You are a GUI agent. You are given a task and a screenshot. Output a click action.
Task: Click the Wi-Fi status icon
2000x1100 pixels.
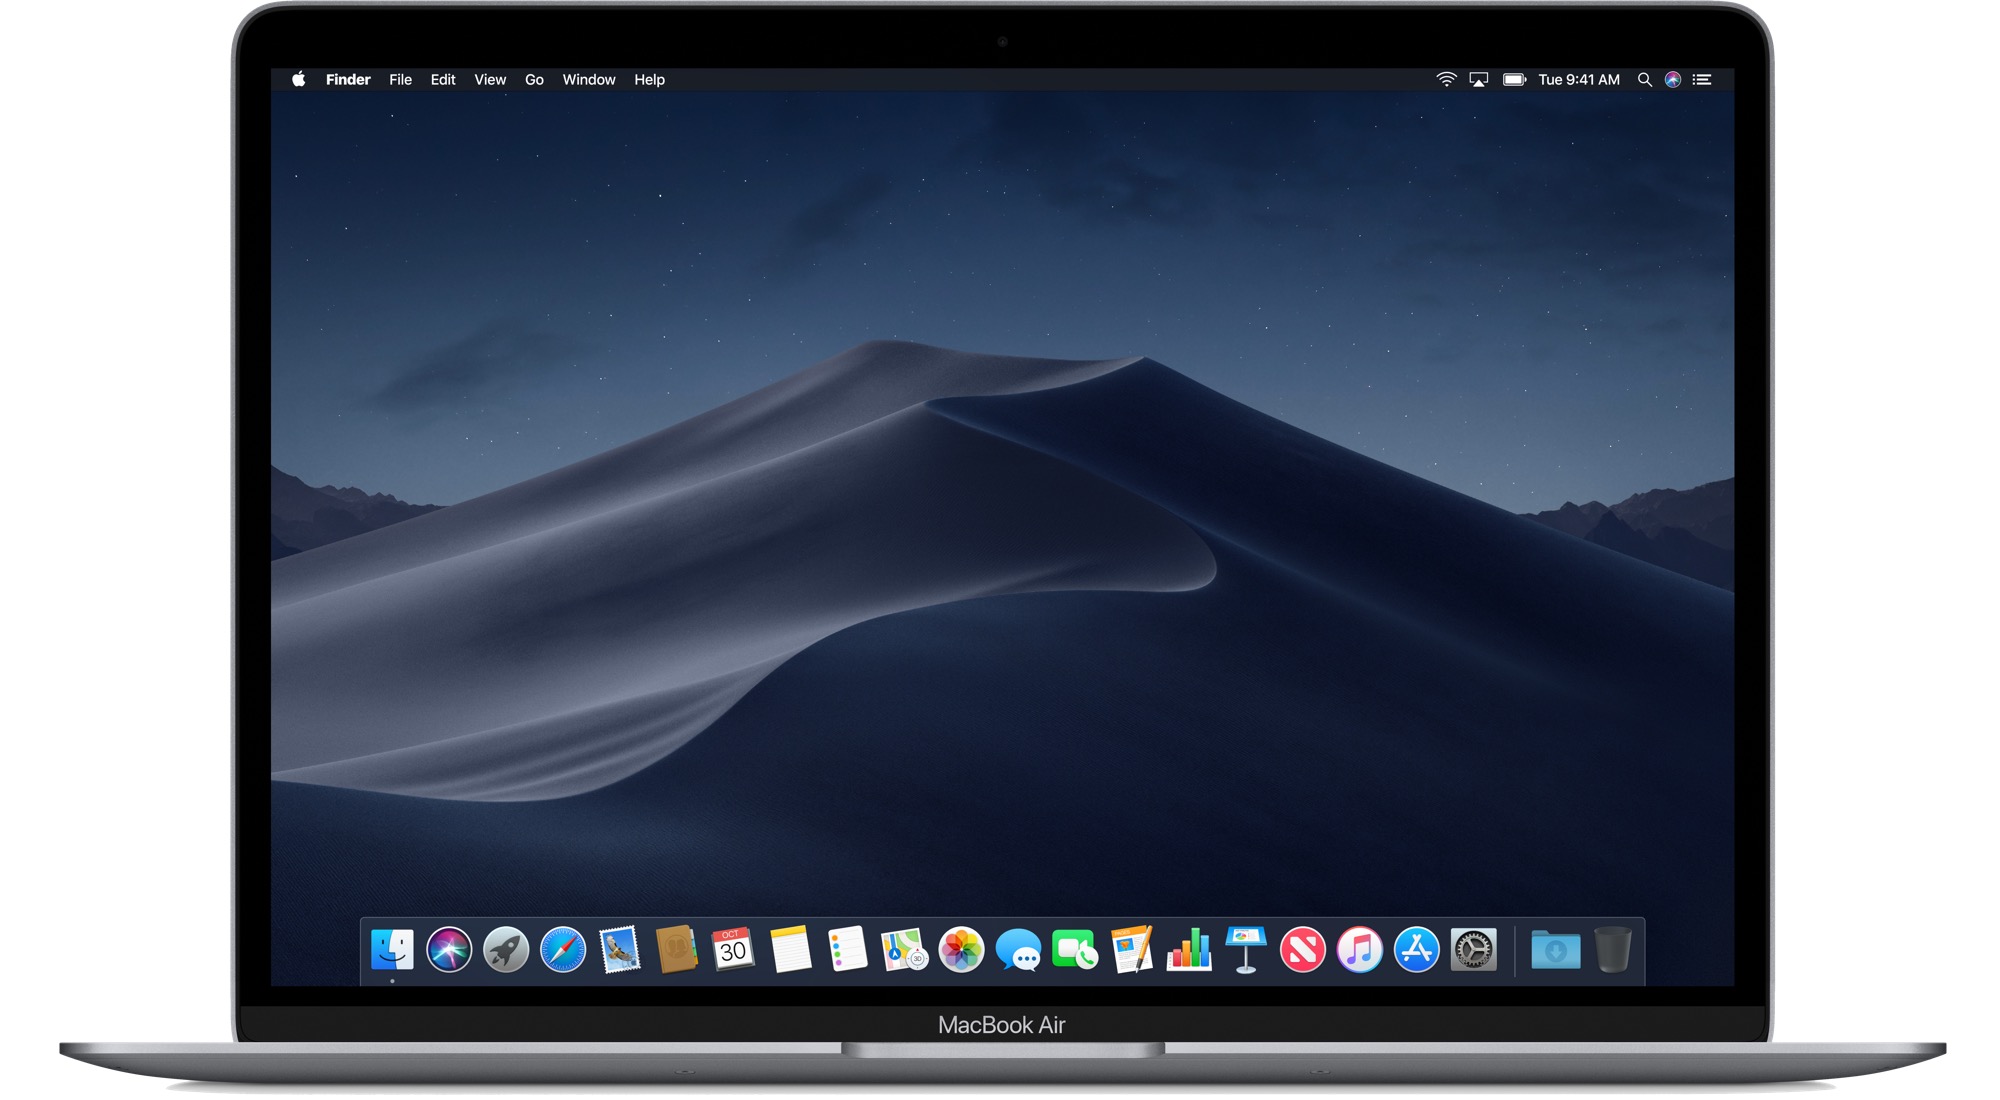1446,79
